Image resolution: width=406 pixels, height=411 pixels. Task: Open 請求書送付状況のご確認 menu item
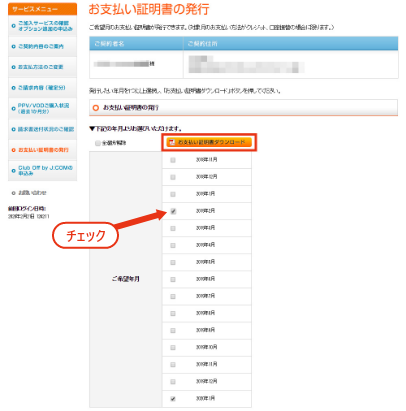point(42,129)
